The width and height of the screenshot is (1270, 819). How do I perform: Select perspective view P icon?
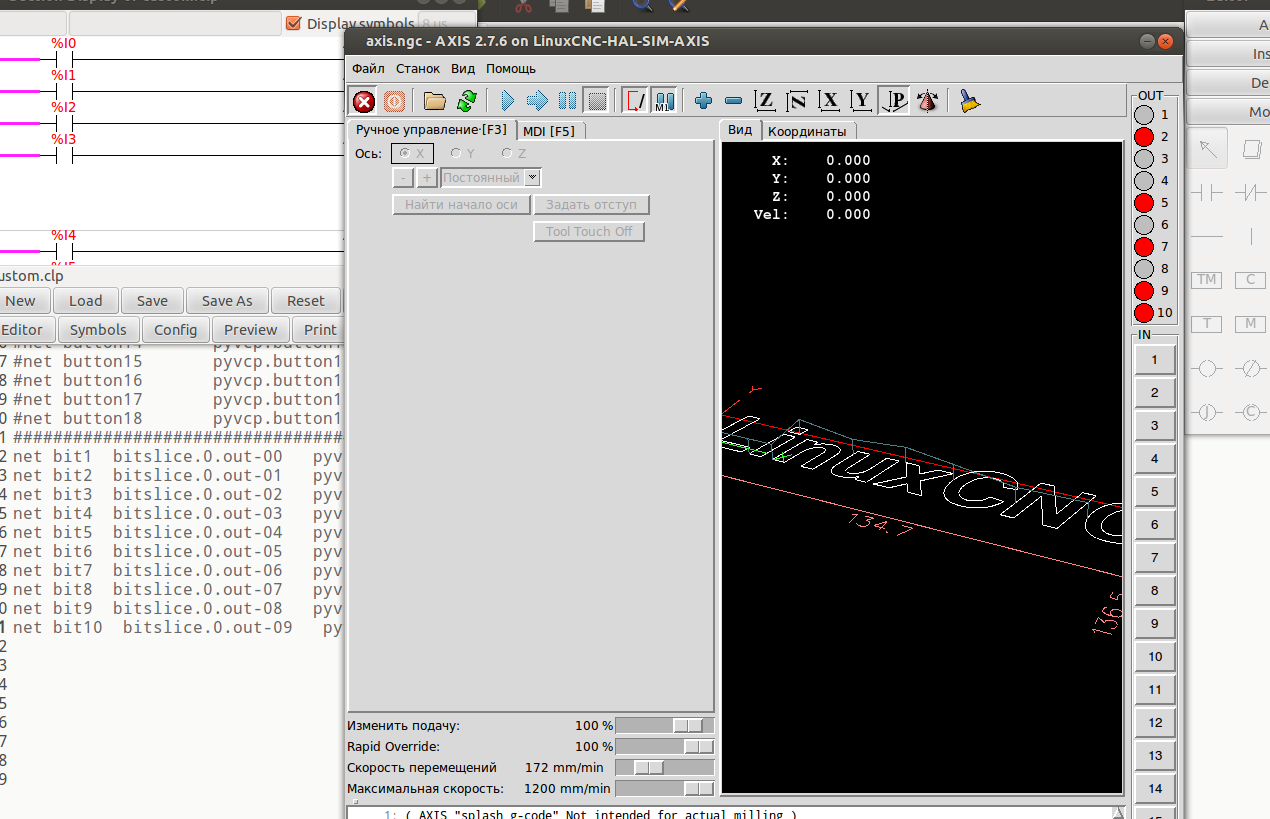(895, 101)
